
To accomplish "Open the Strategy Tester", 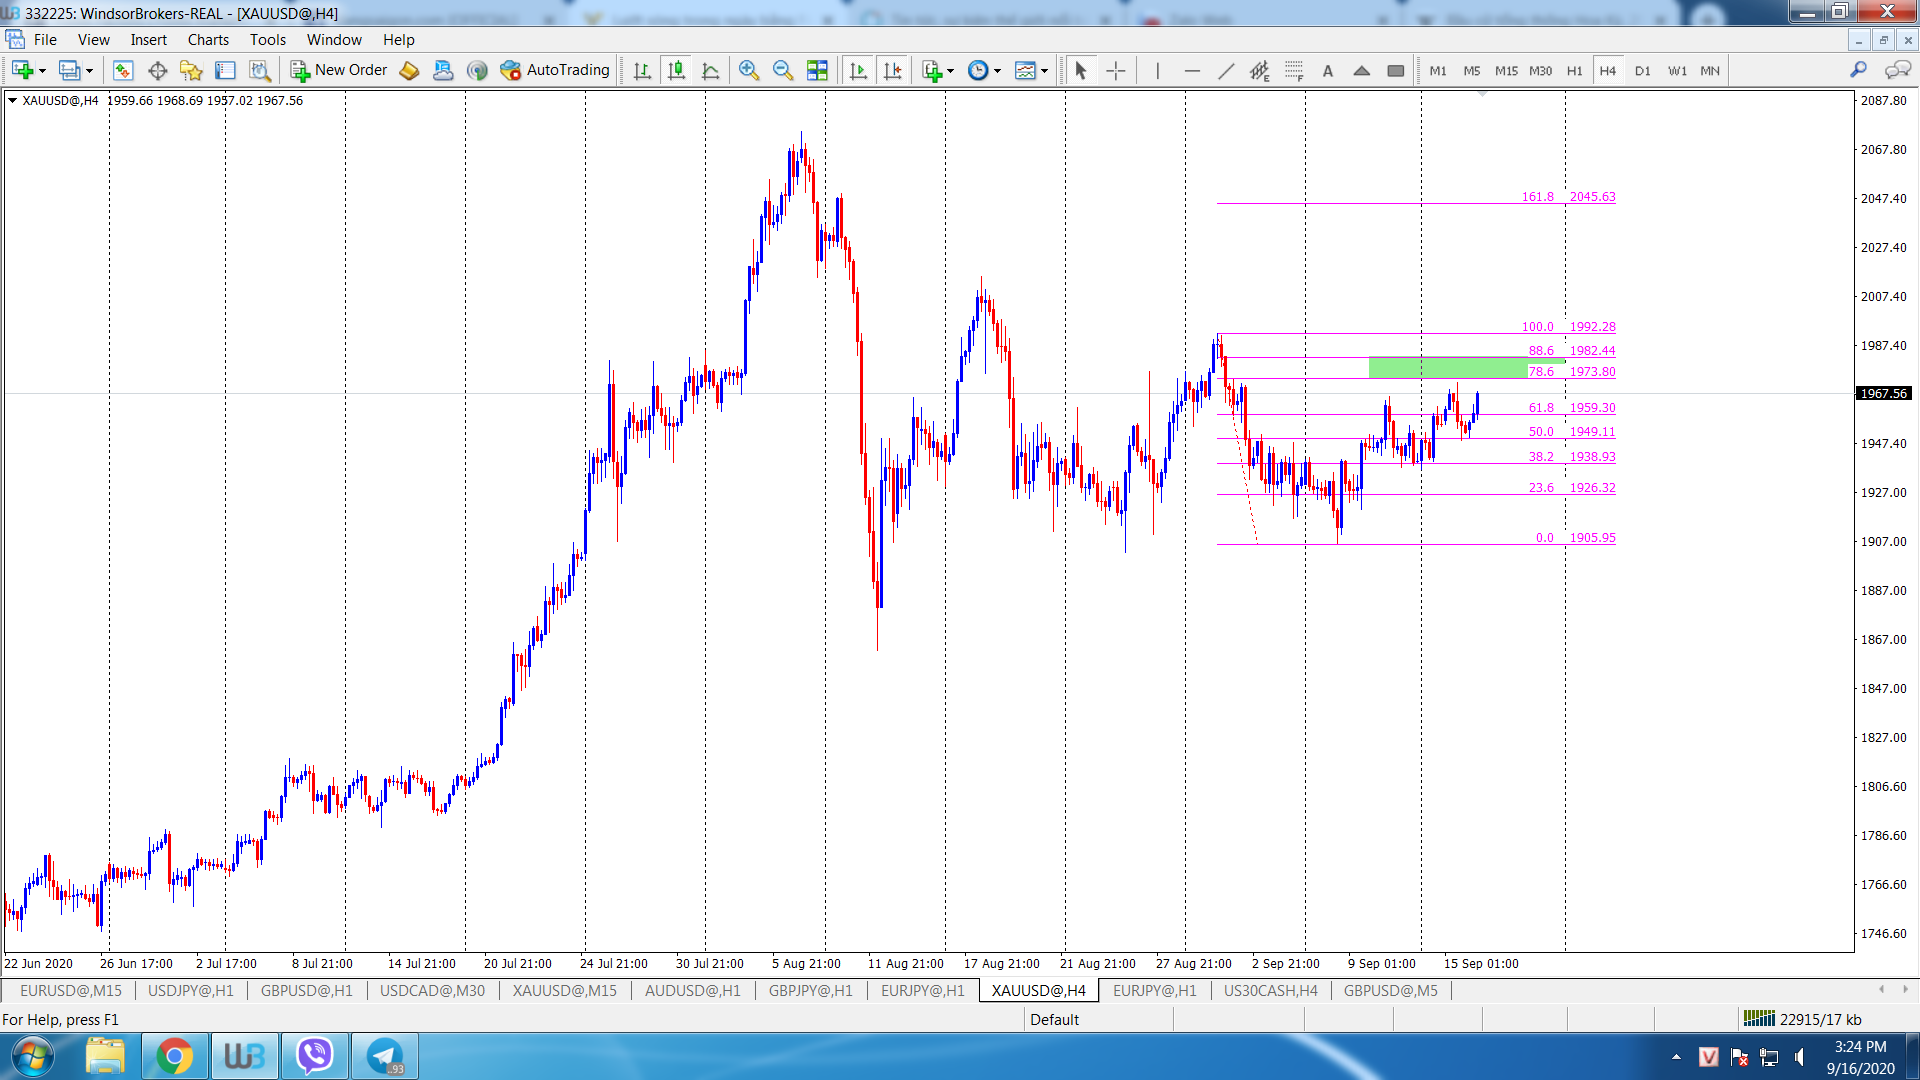I will coord(260,70).
